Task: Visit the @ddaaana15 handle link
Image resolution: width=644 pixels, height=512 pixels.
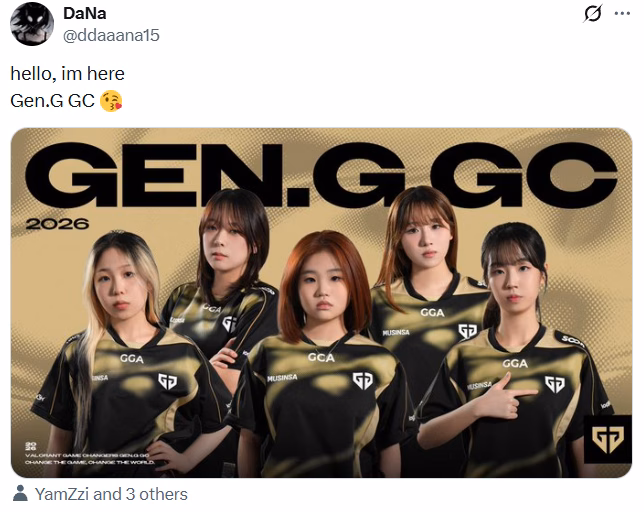Action: [111, 35]
